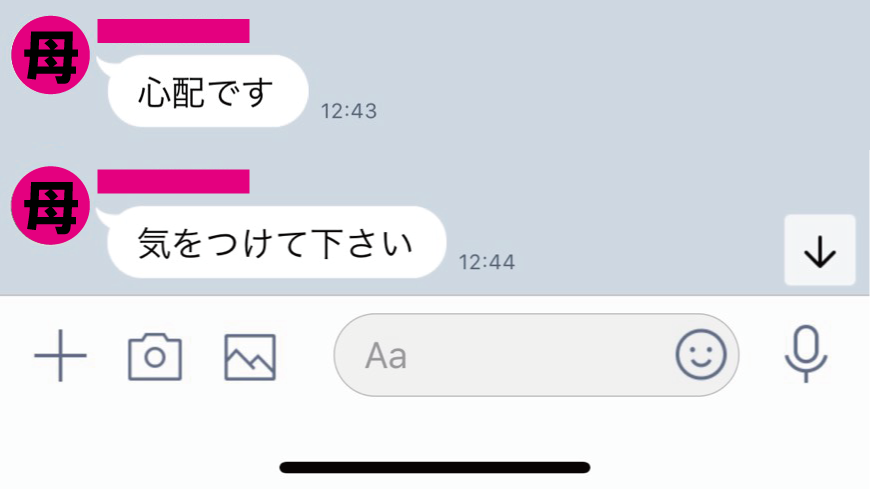The image size is (870, 489).
Task: Tap the home indicator bar
Action: tap(434, 467)
